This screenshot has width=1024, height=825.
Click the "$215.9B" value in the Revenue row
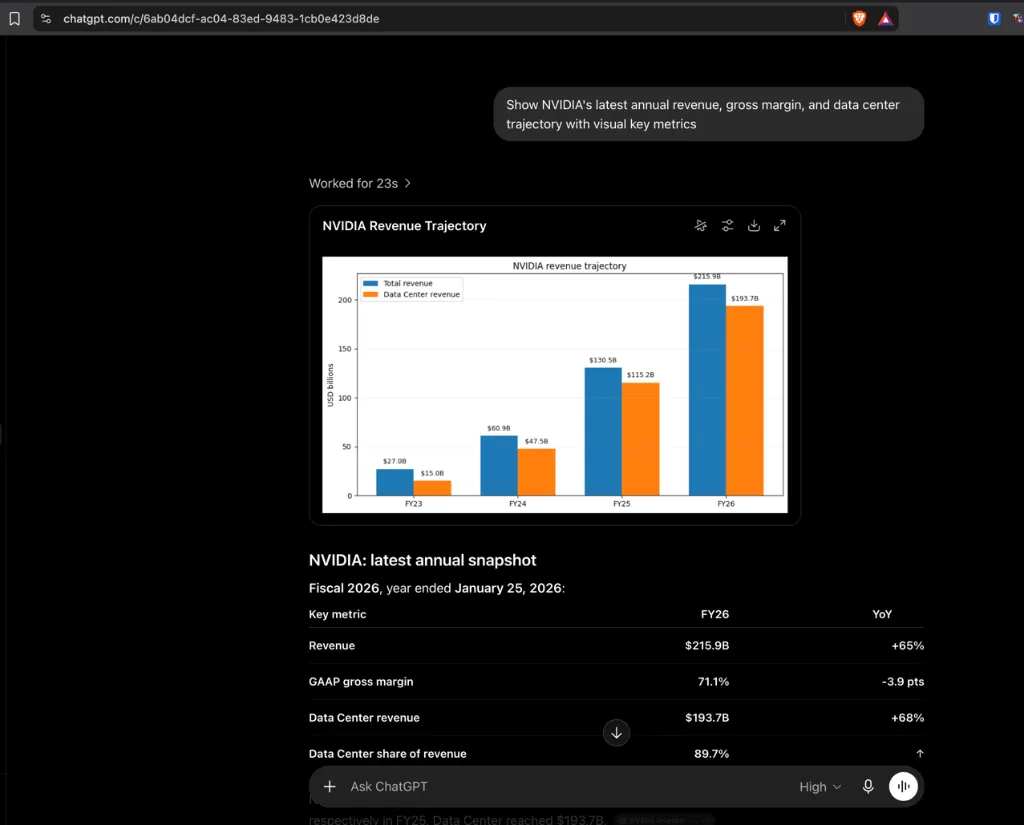click(707, 645)
